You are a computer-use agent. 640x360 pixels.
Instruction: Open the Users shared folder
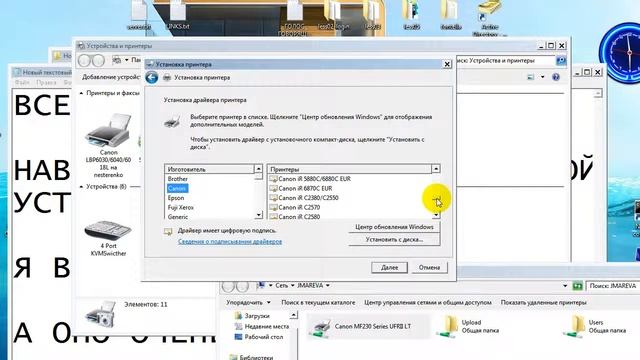pyautogui.click(x=594, y=327)
